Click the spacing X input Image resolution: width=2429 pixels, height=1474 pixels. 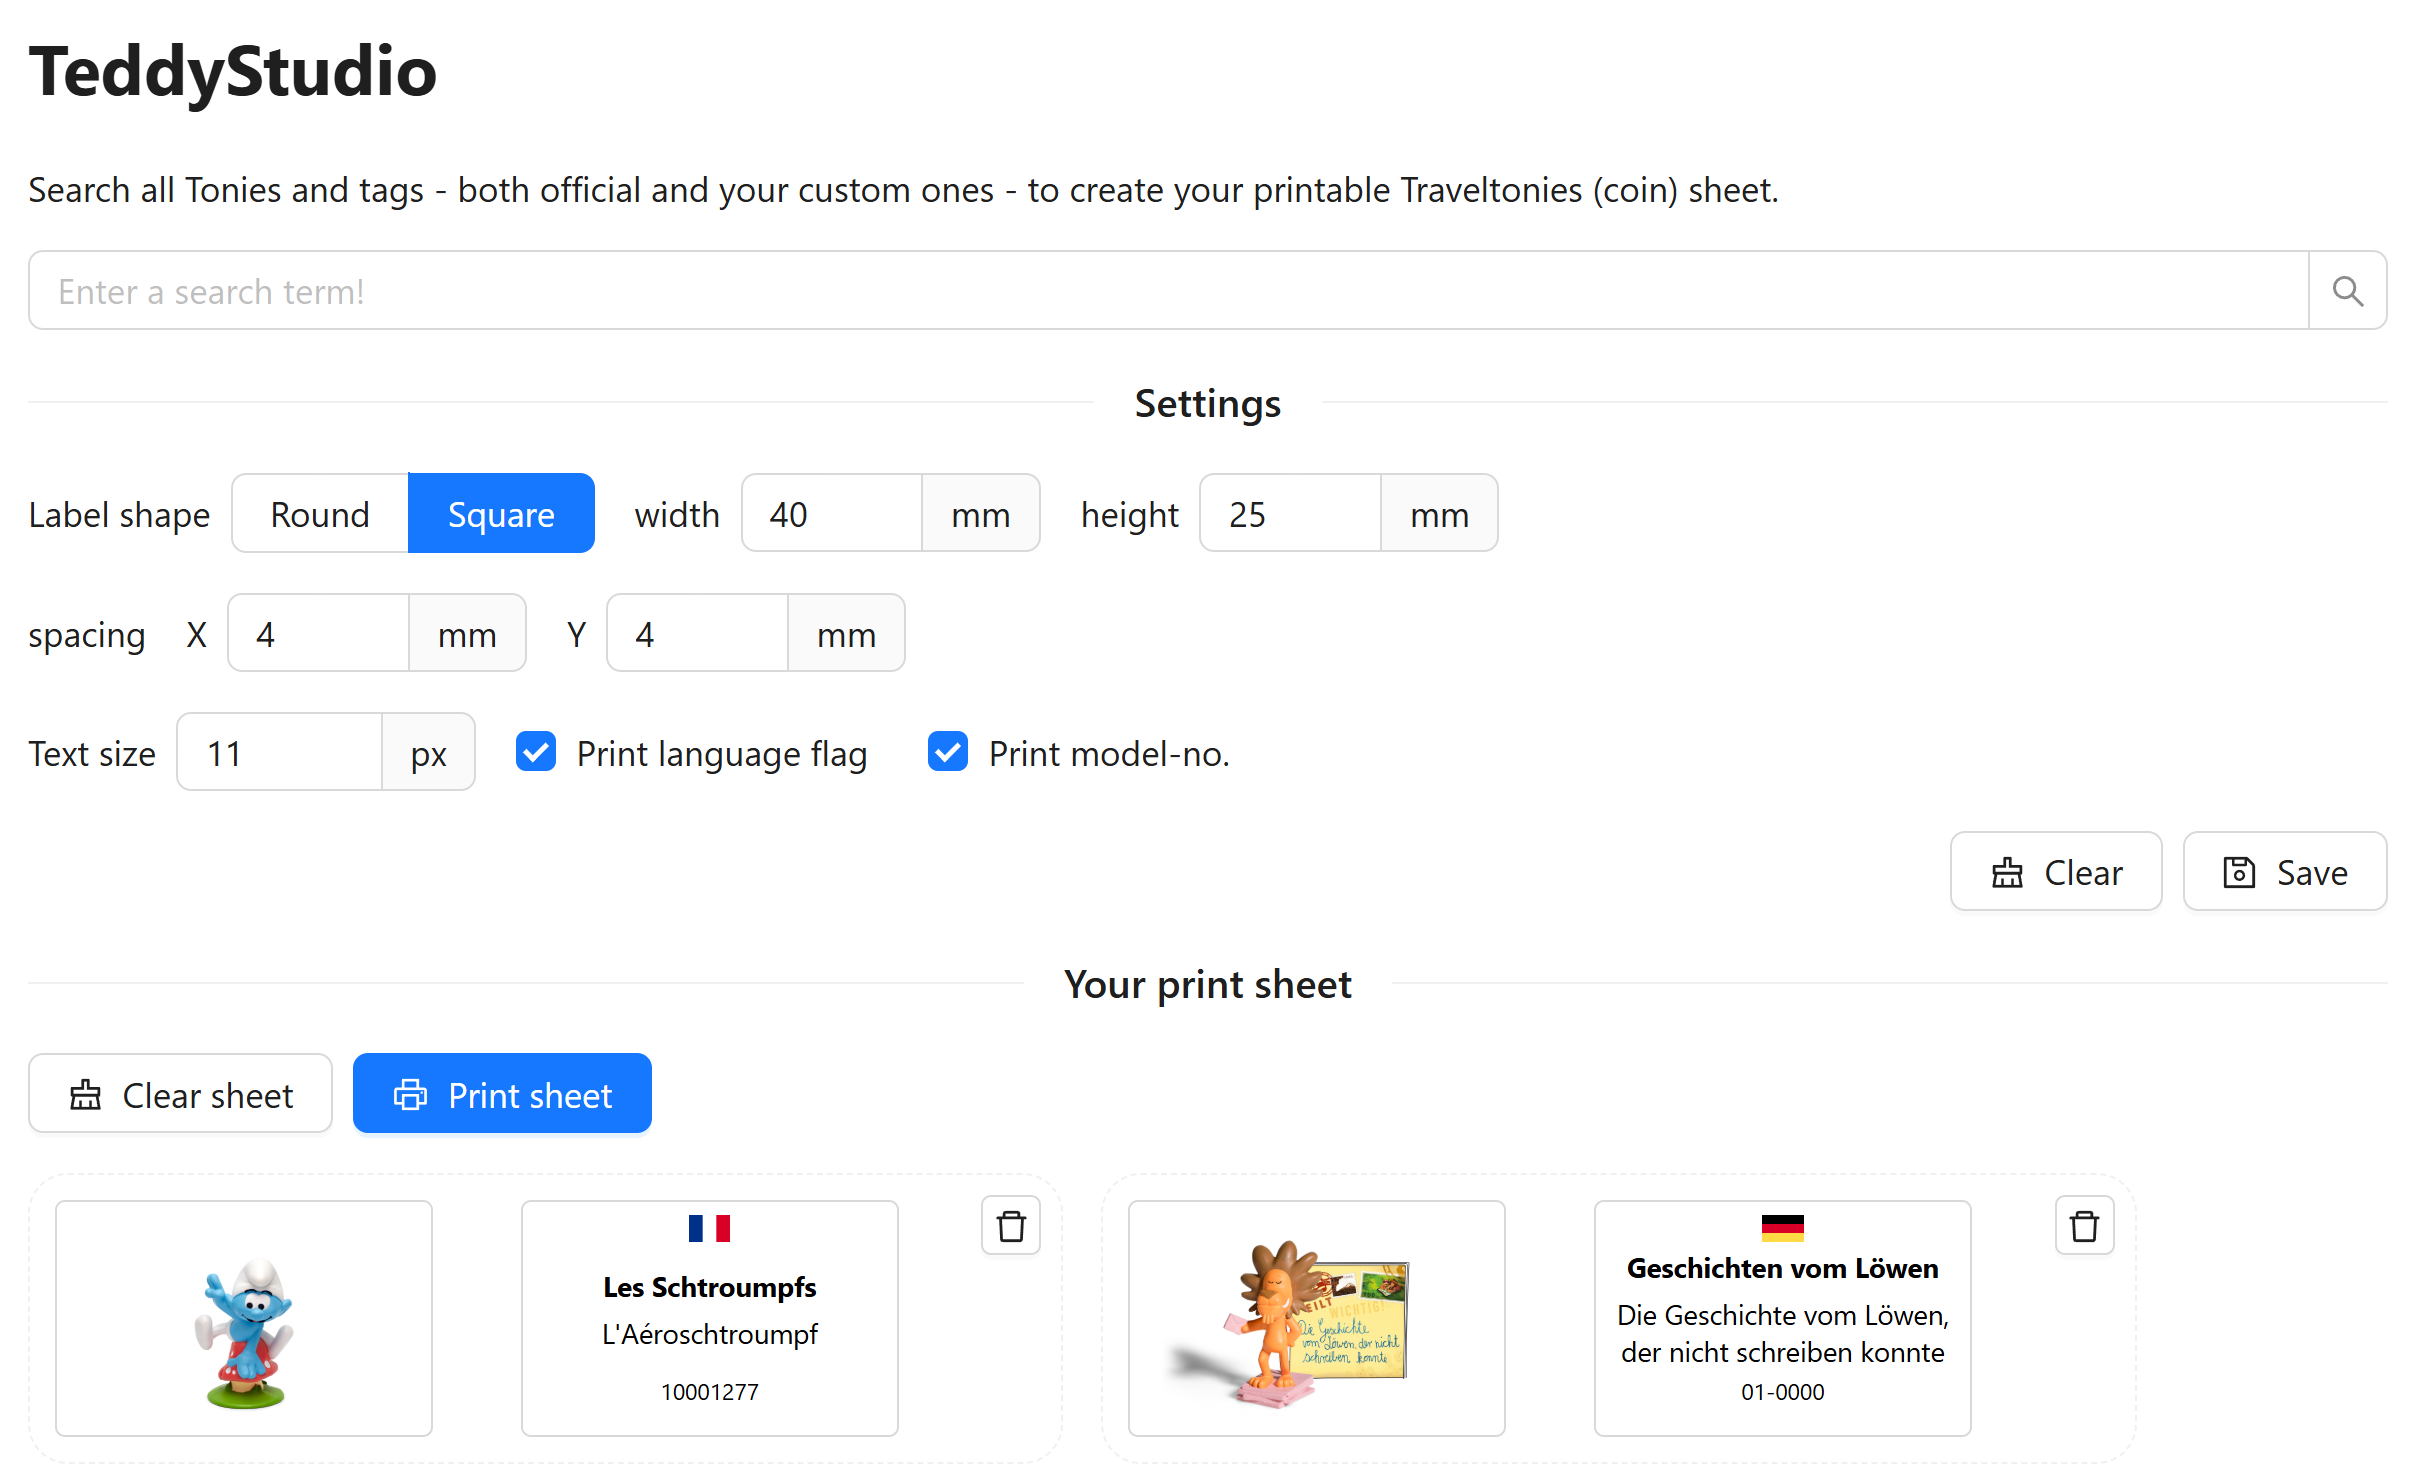tap(318, 634)
